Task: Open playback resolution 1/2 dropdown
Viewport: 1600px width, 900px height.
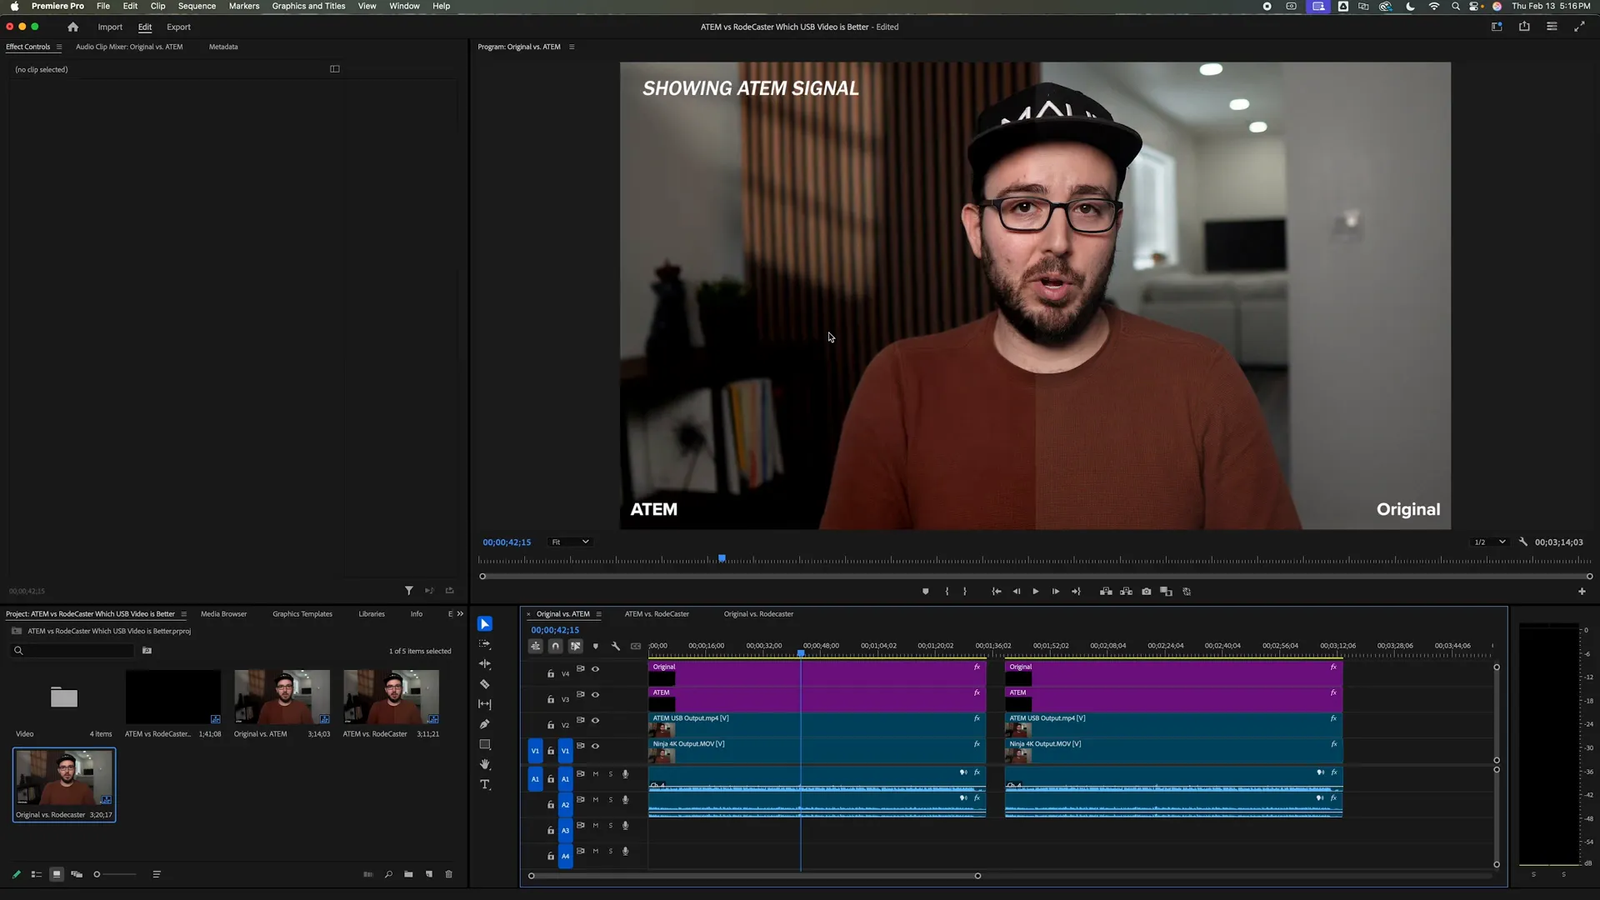Action: (x=1489, y=542)
